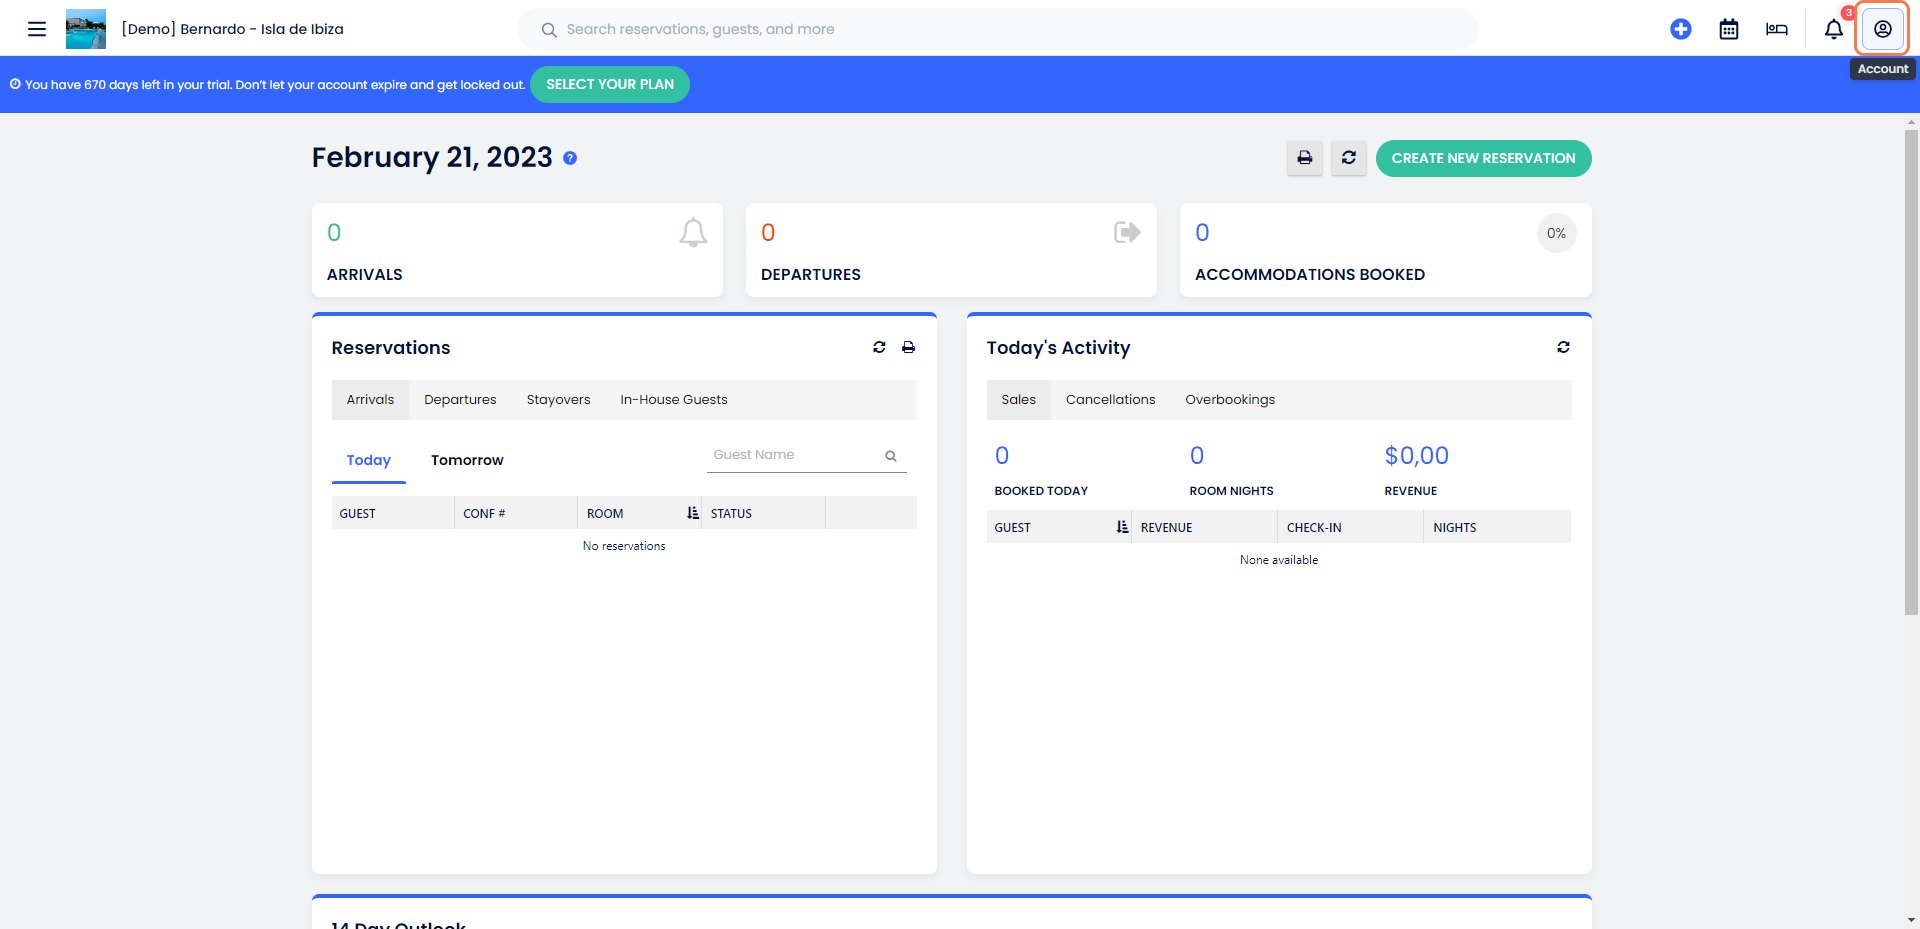Image resolution: width=1920 pixels, height=929 pixels.
Task: Click the Arrivals card bell icon
Action: (x=693, y=232)
